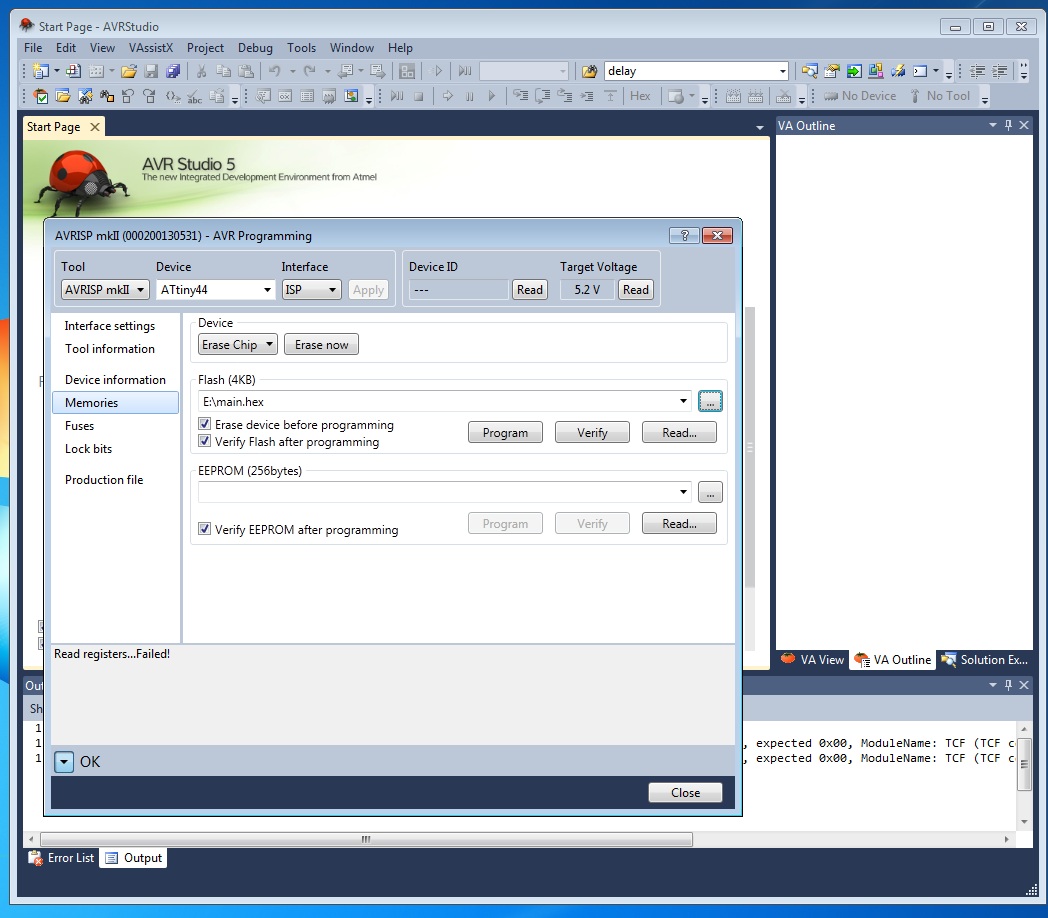
Task: Click the Properties window icon in top toolbar
Action: pos(832,71)
